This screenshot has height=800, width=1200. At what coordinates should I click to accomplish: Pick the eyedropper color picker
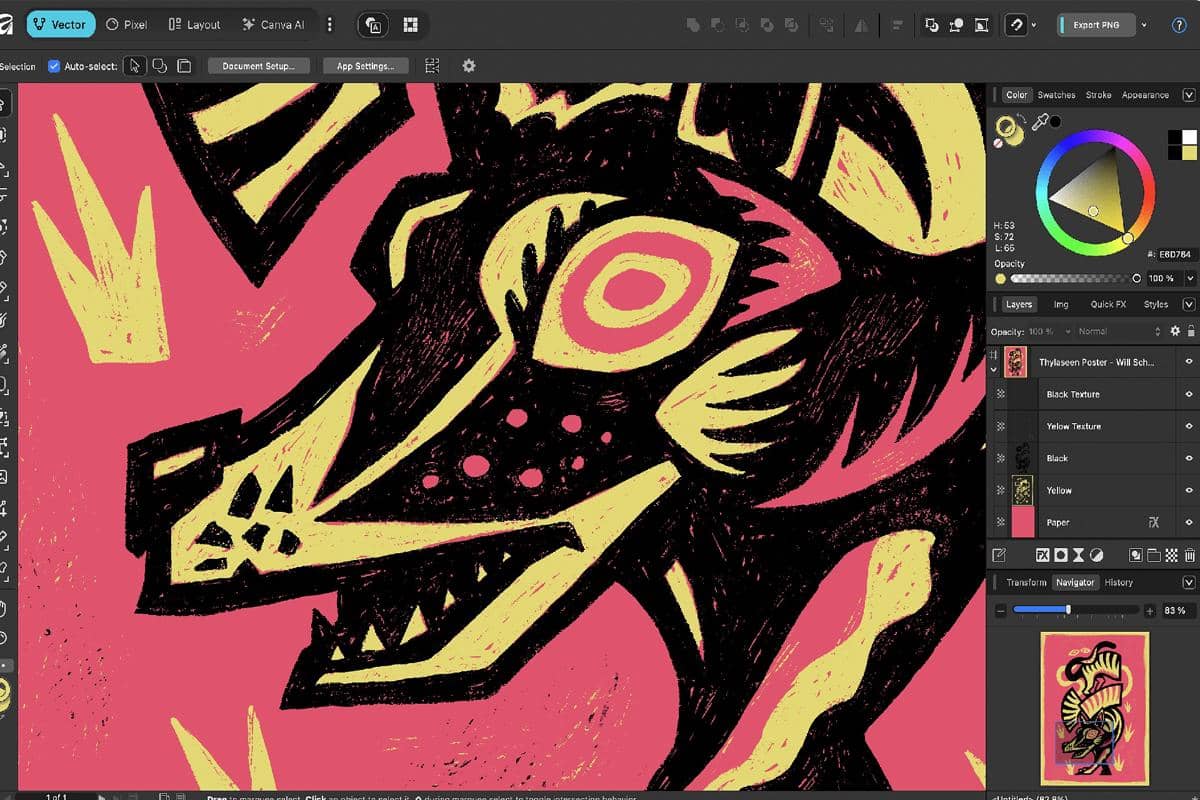(x=1040, y=123)
